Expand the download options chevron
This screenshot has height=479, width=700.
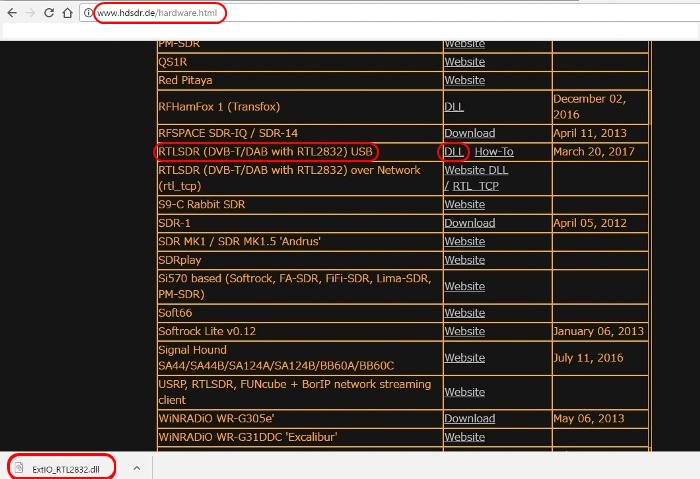pos(137,468)
